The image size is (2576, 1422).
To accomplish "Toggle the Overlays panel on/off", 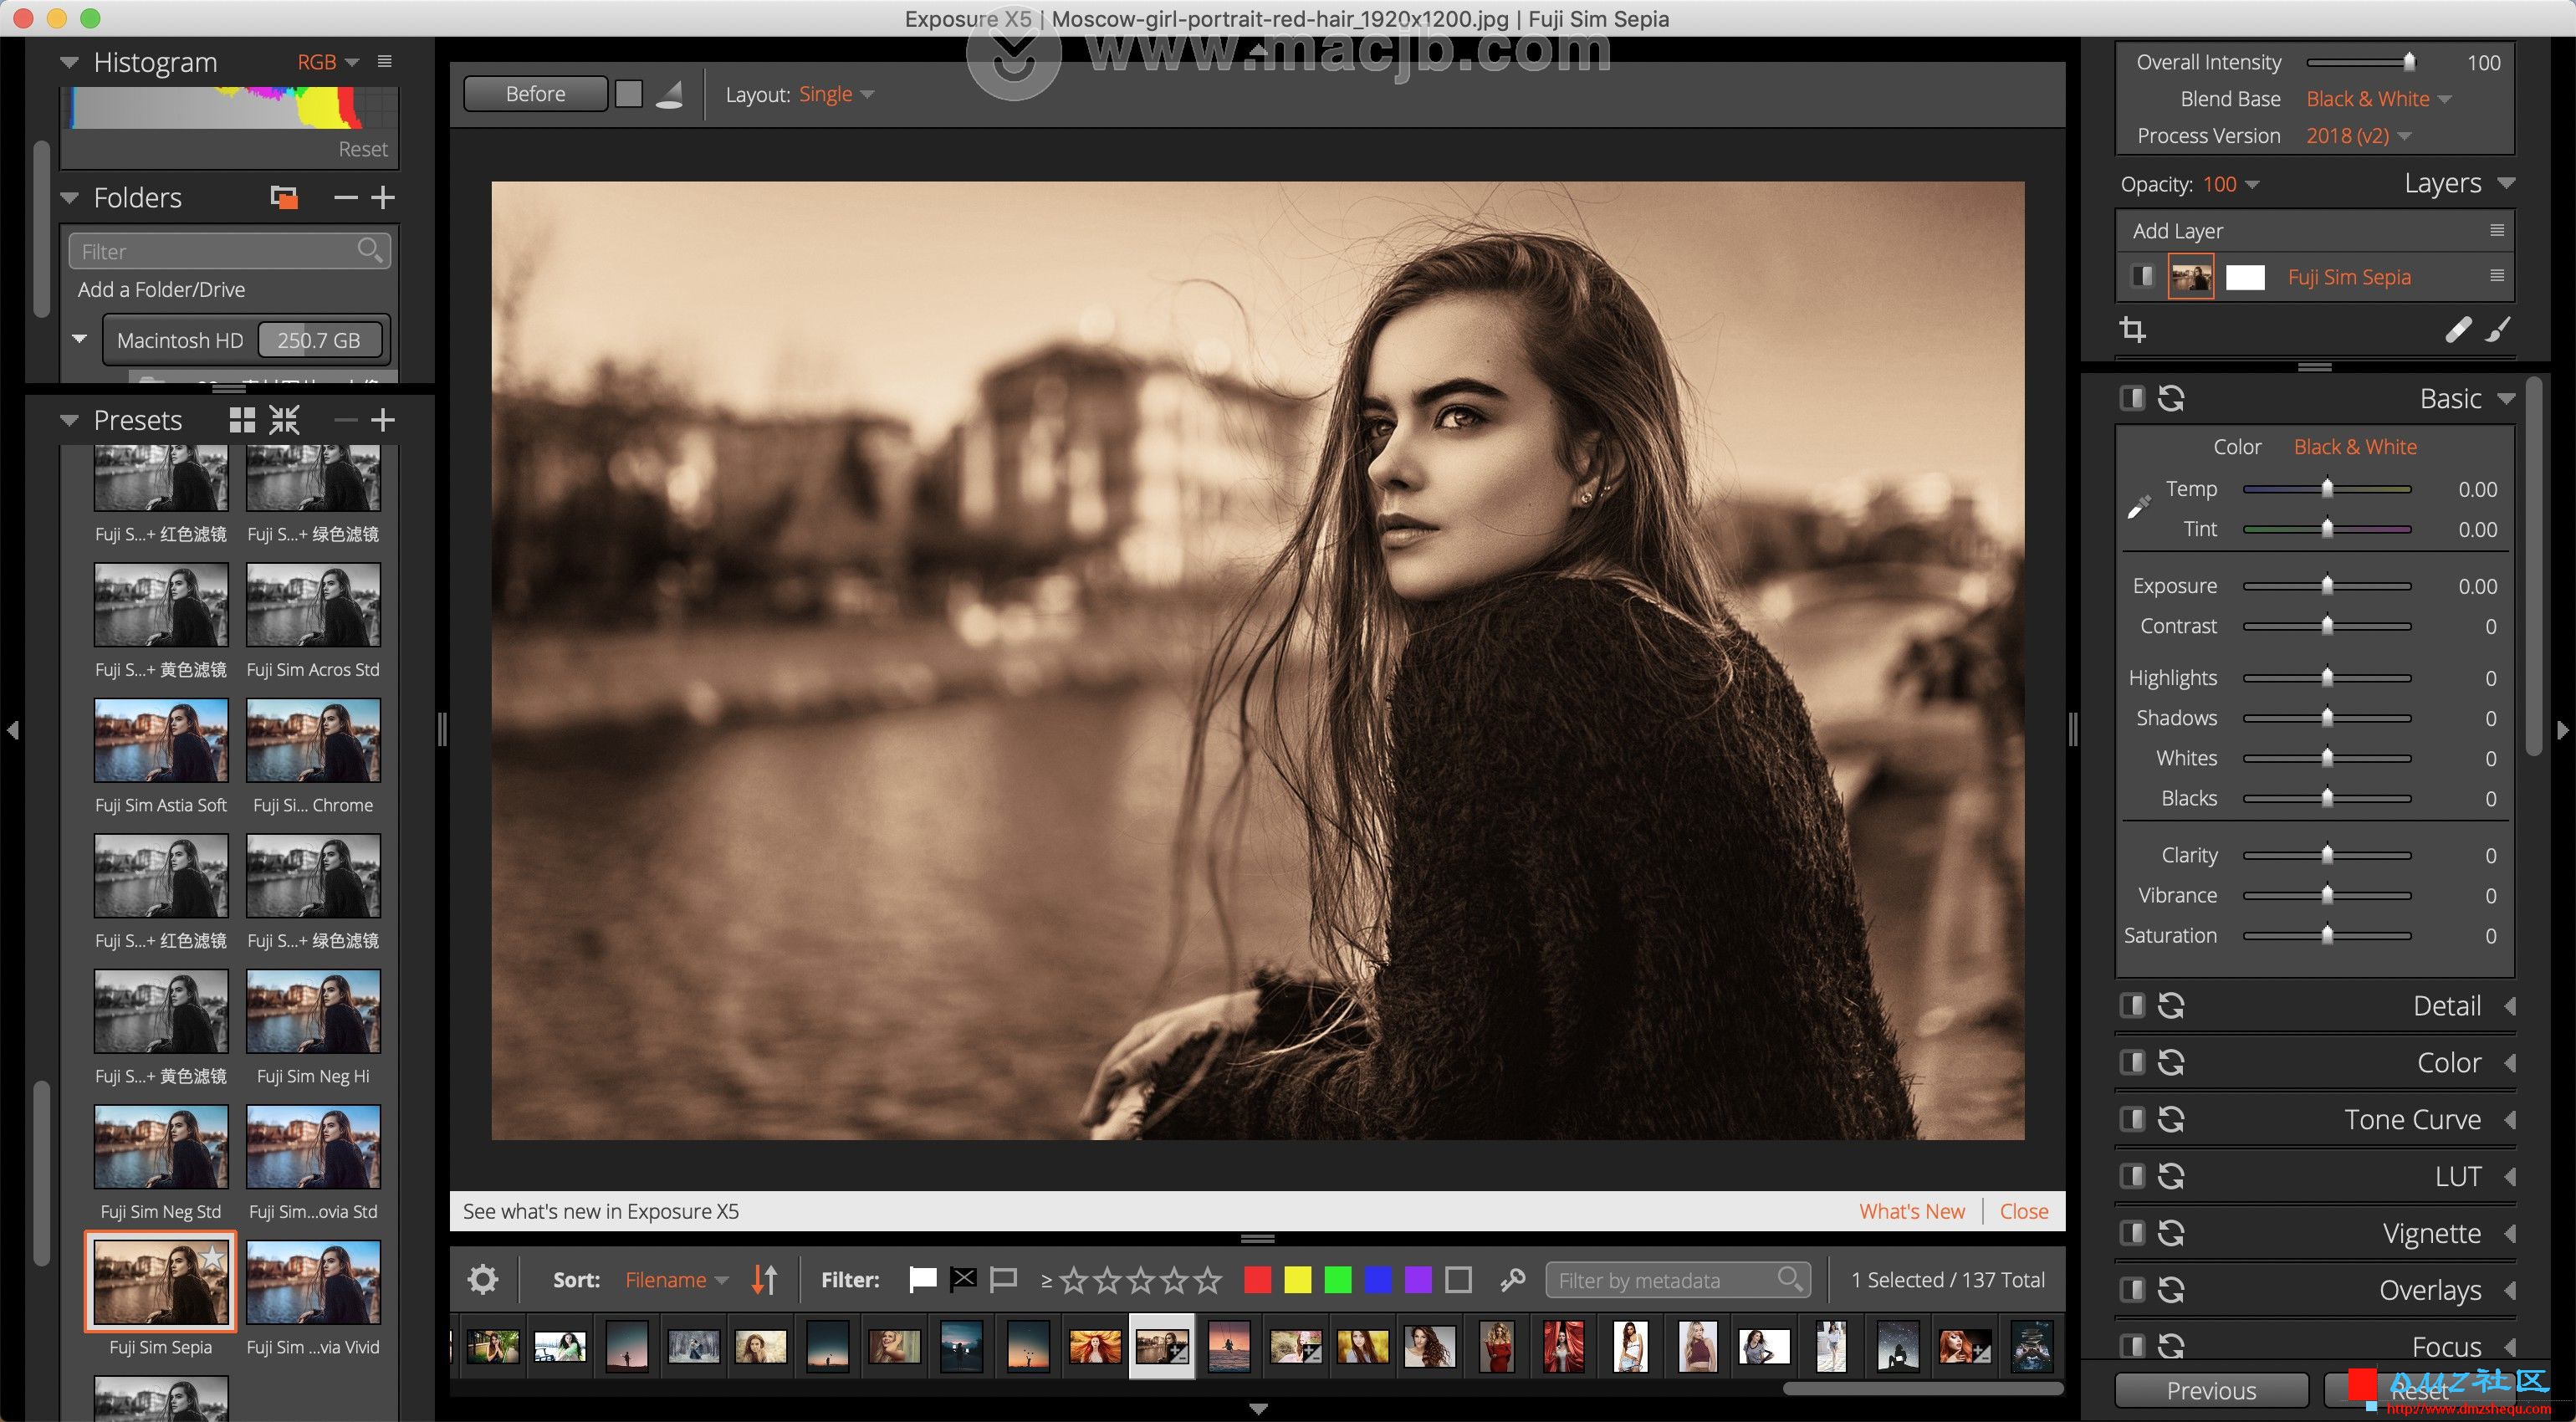I will (2132, 1290).
